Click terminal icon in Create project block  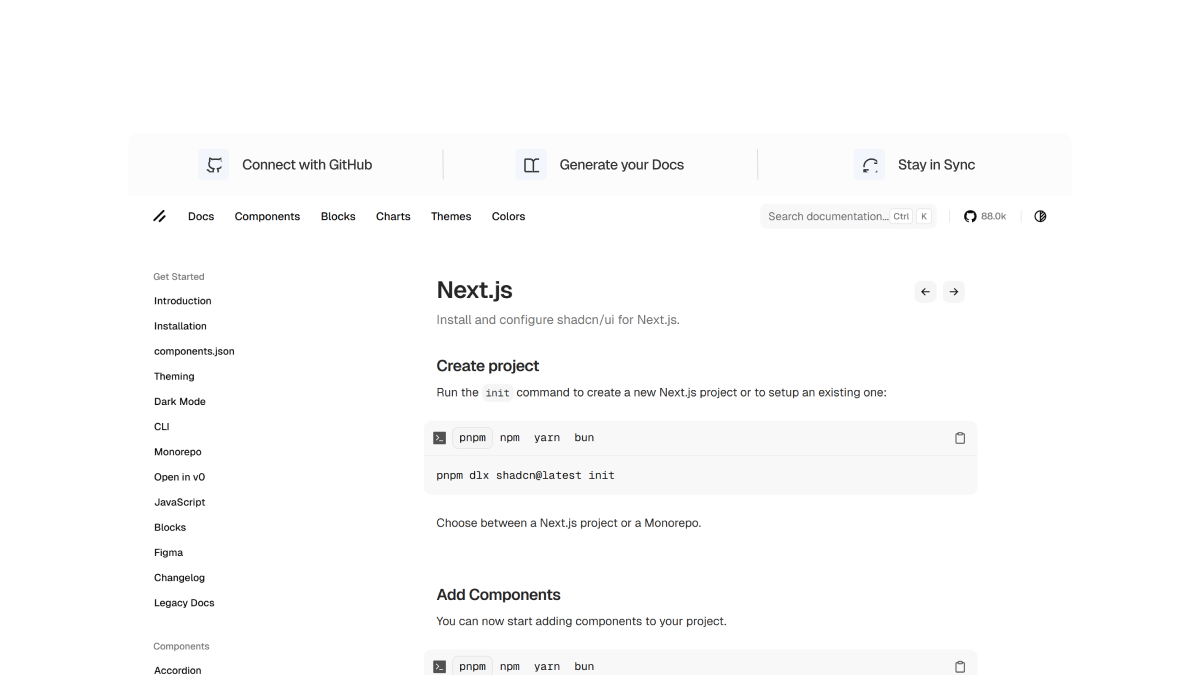point(439,438)
